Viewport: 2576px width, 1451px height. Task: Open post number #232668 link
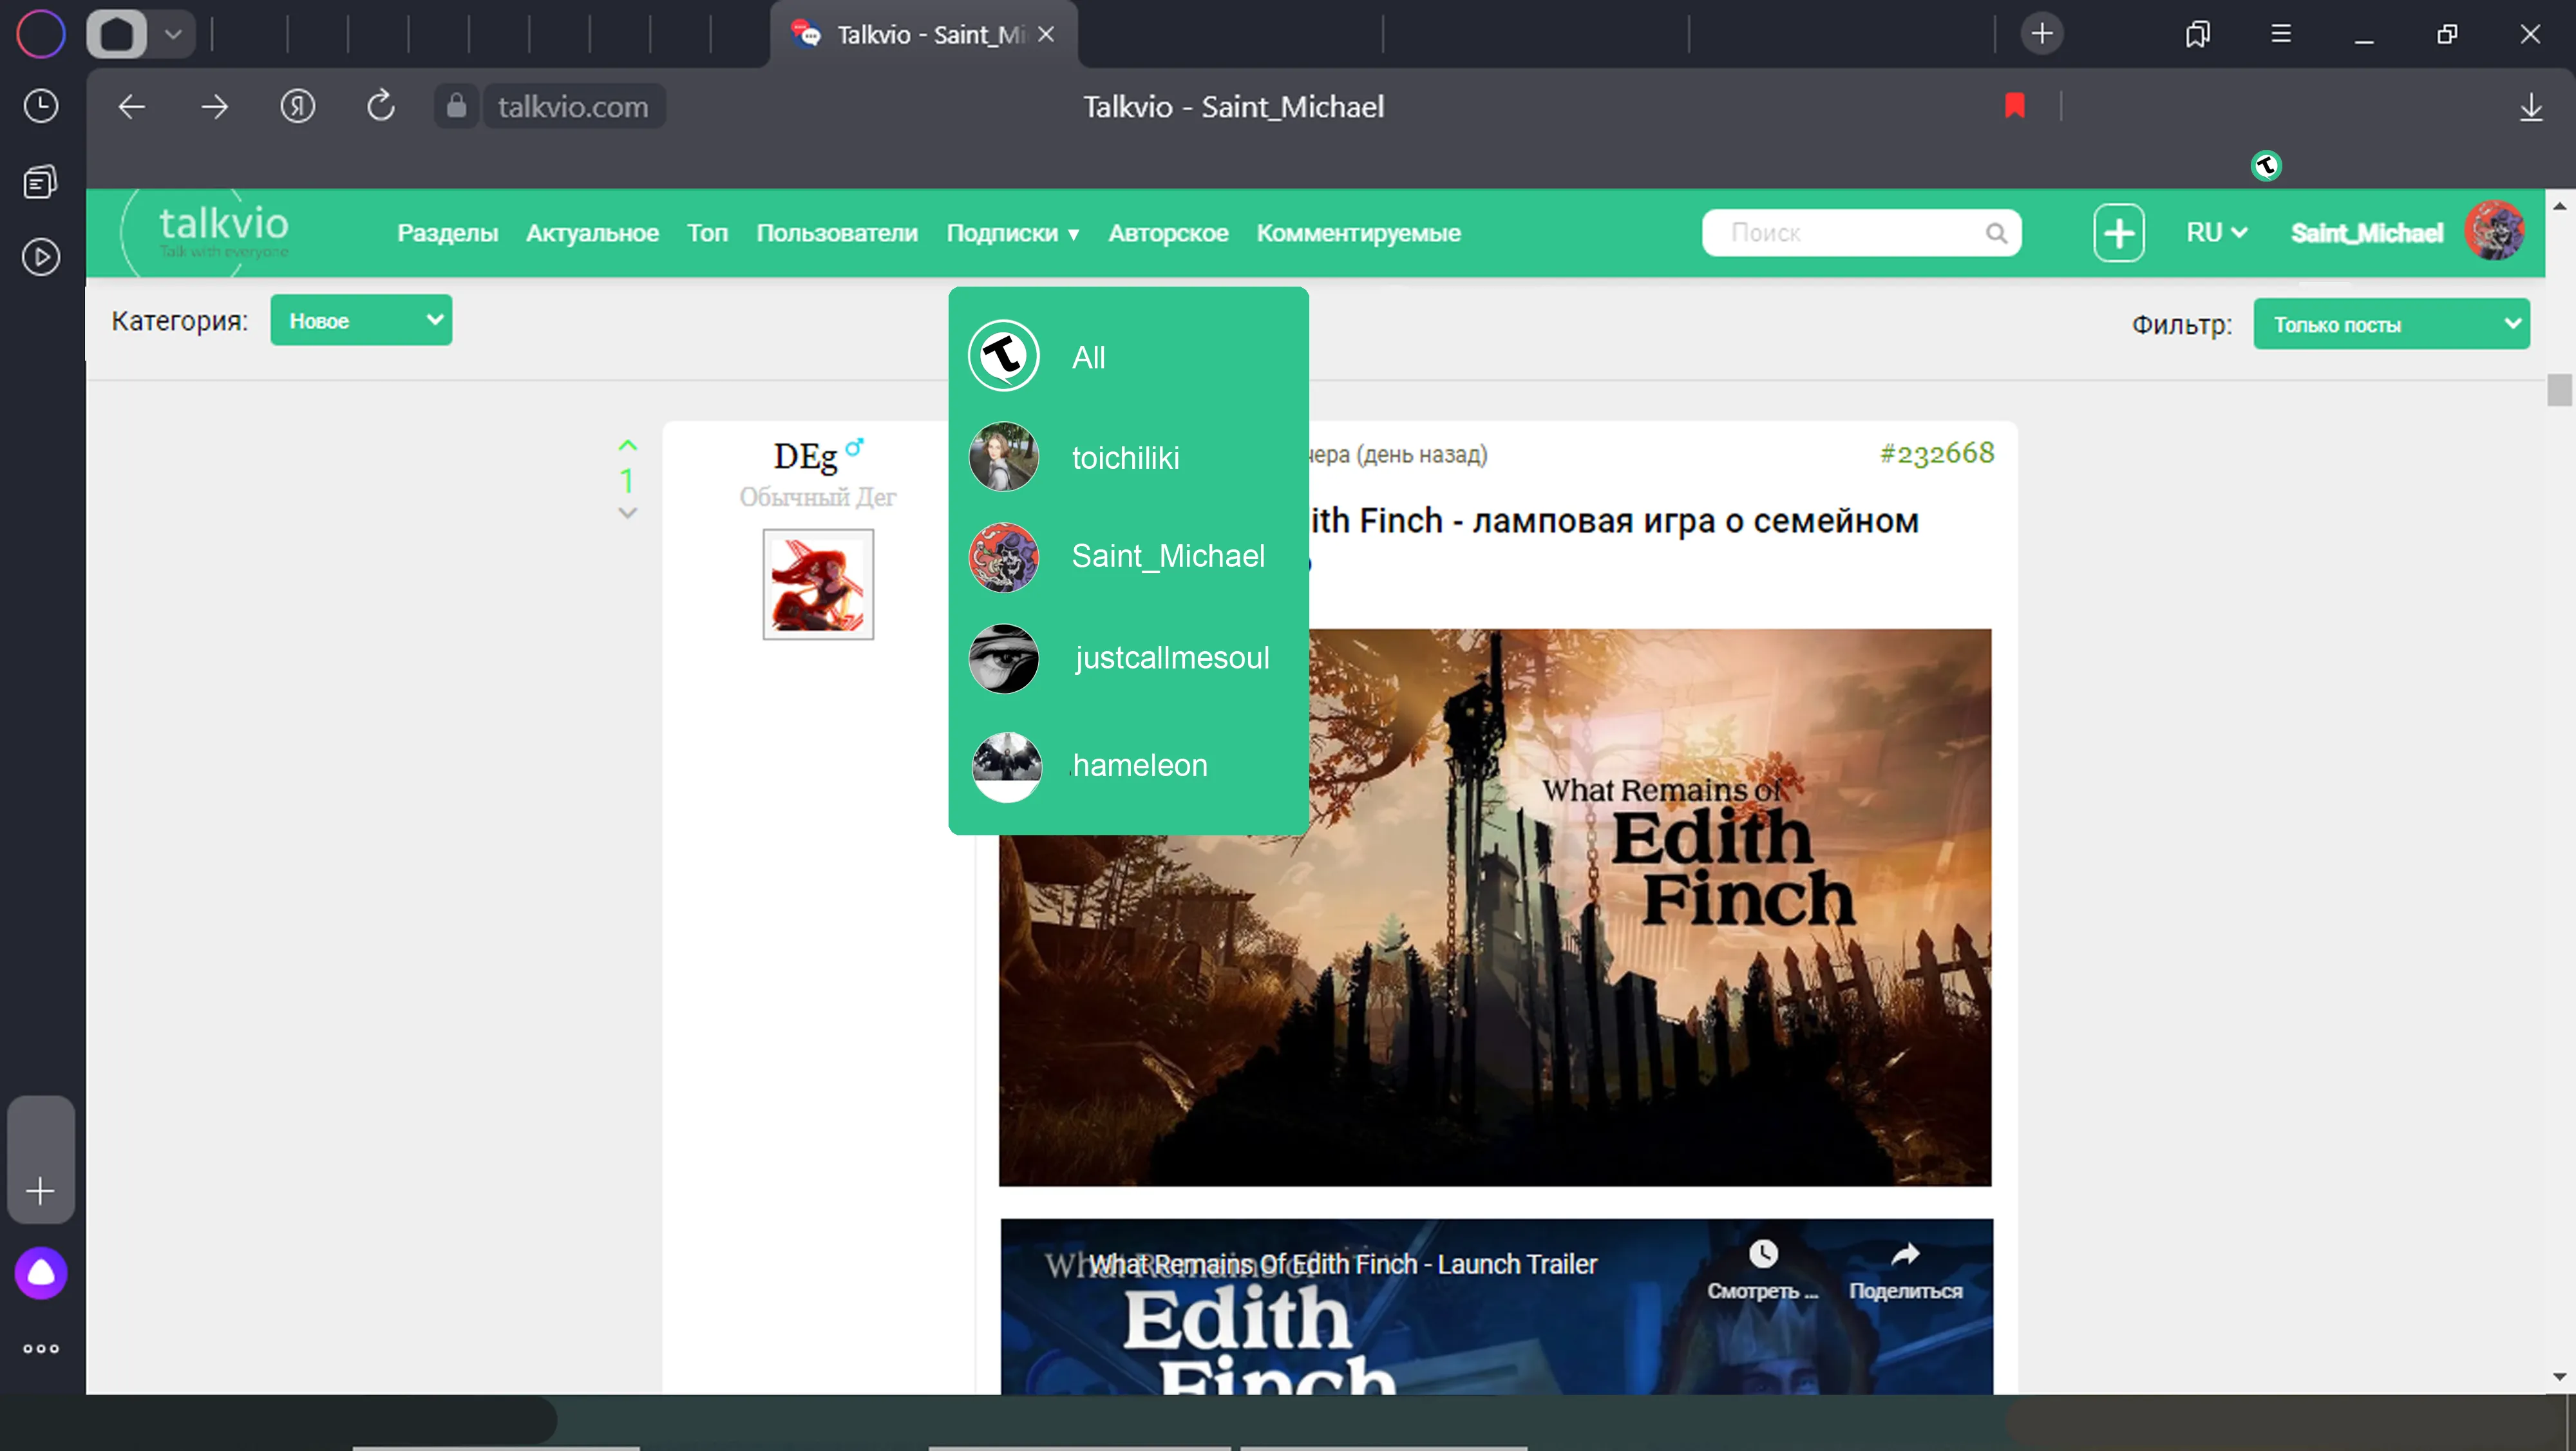tap(1937, 453)
